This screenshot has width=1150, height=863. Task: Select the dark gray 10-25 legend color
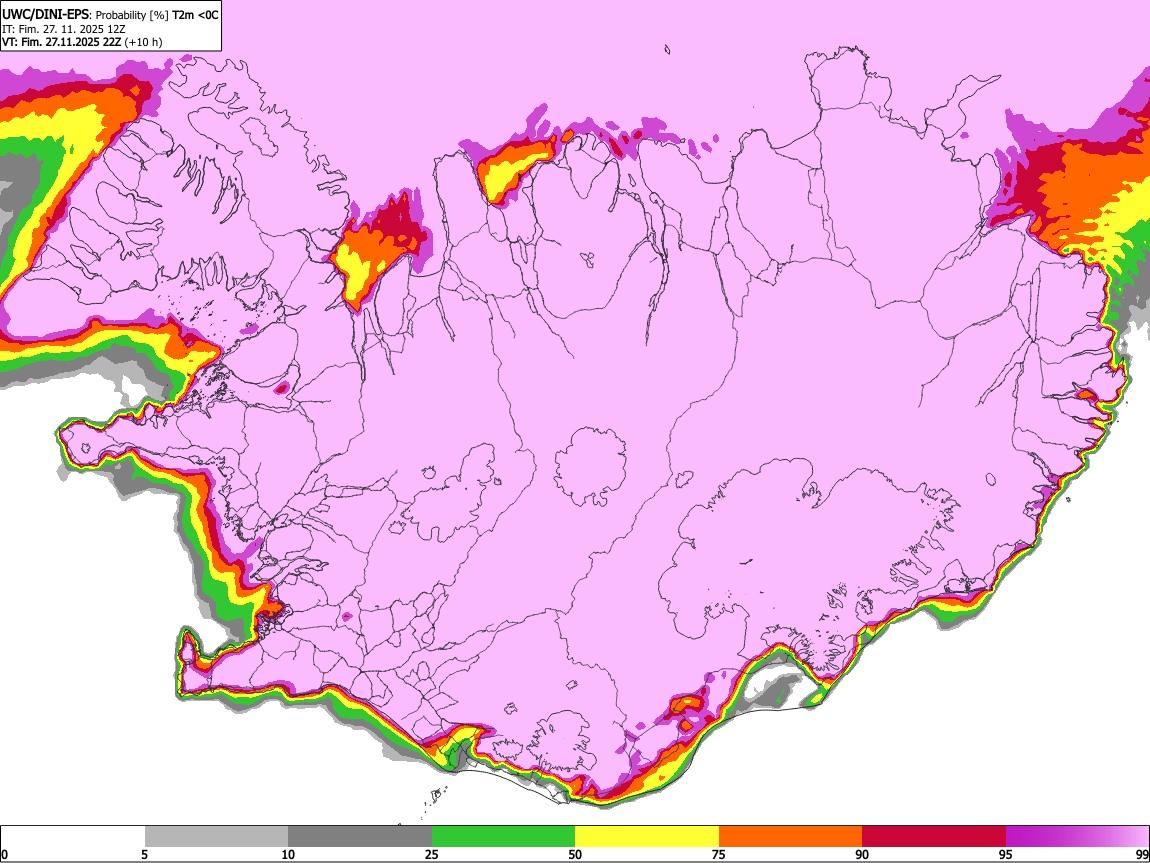click(360, 836)
